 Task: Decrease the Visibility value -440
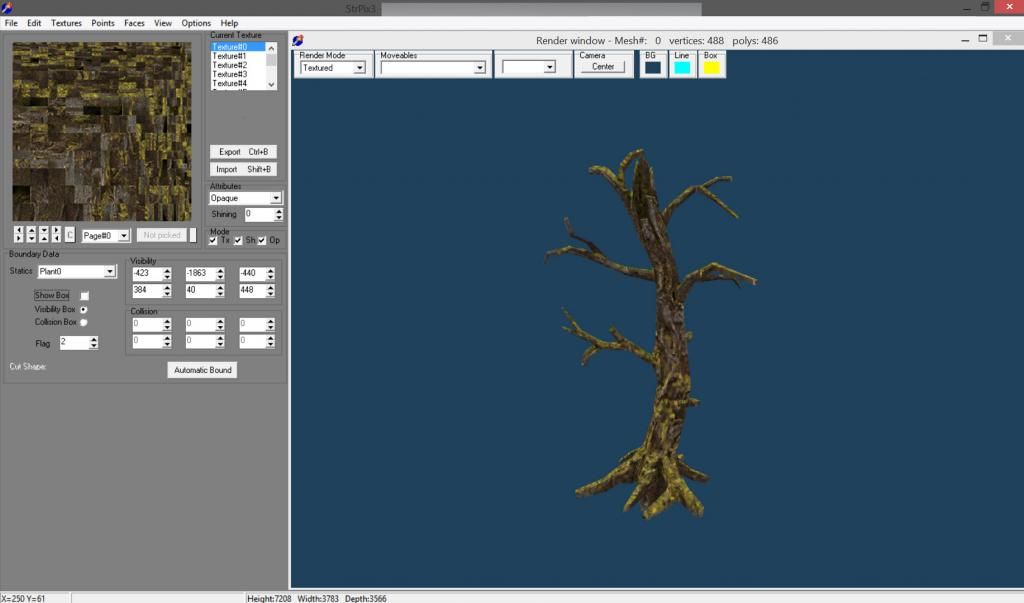coord(270,277)
